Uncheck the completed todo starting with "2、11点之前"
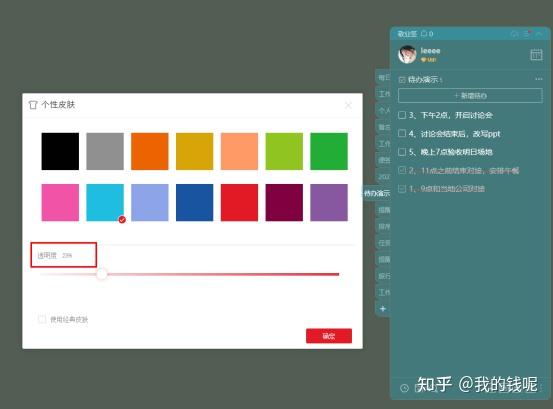Image resolution: width=553 pixels, height=409 pixels. click(402, 170)
